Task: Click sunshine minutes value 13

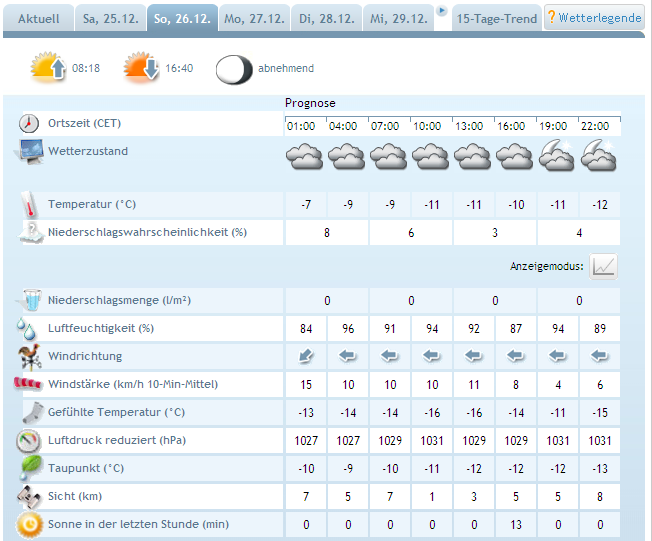Action: click(x=516, y=525)
